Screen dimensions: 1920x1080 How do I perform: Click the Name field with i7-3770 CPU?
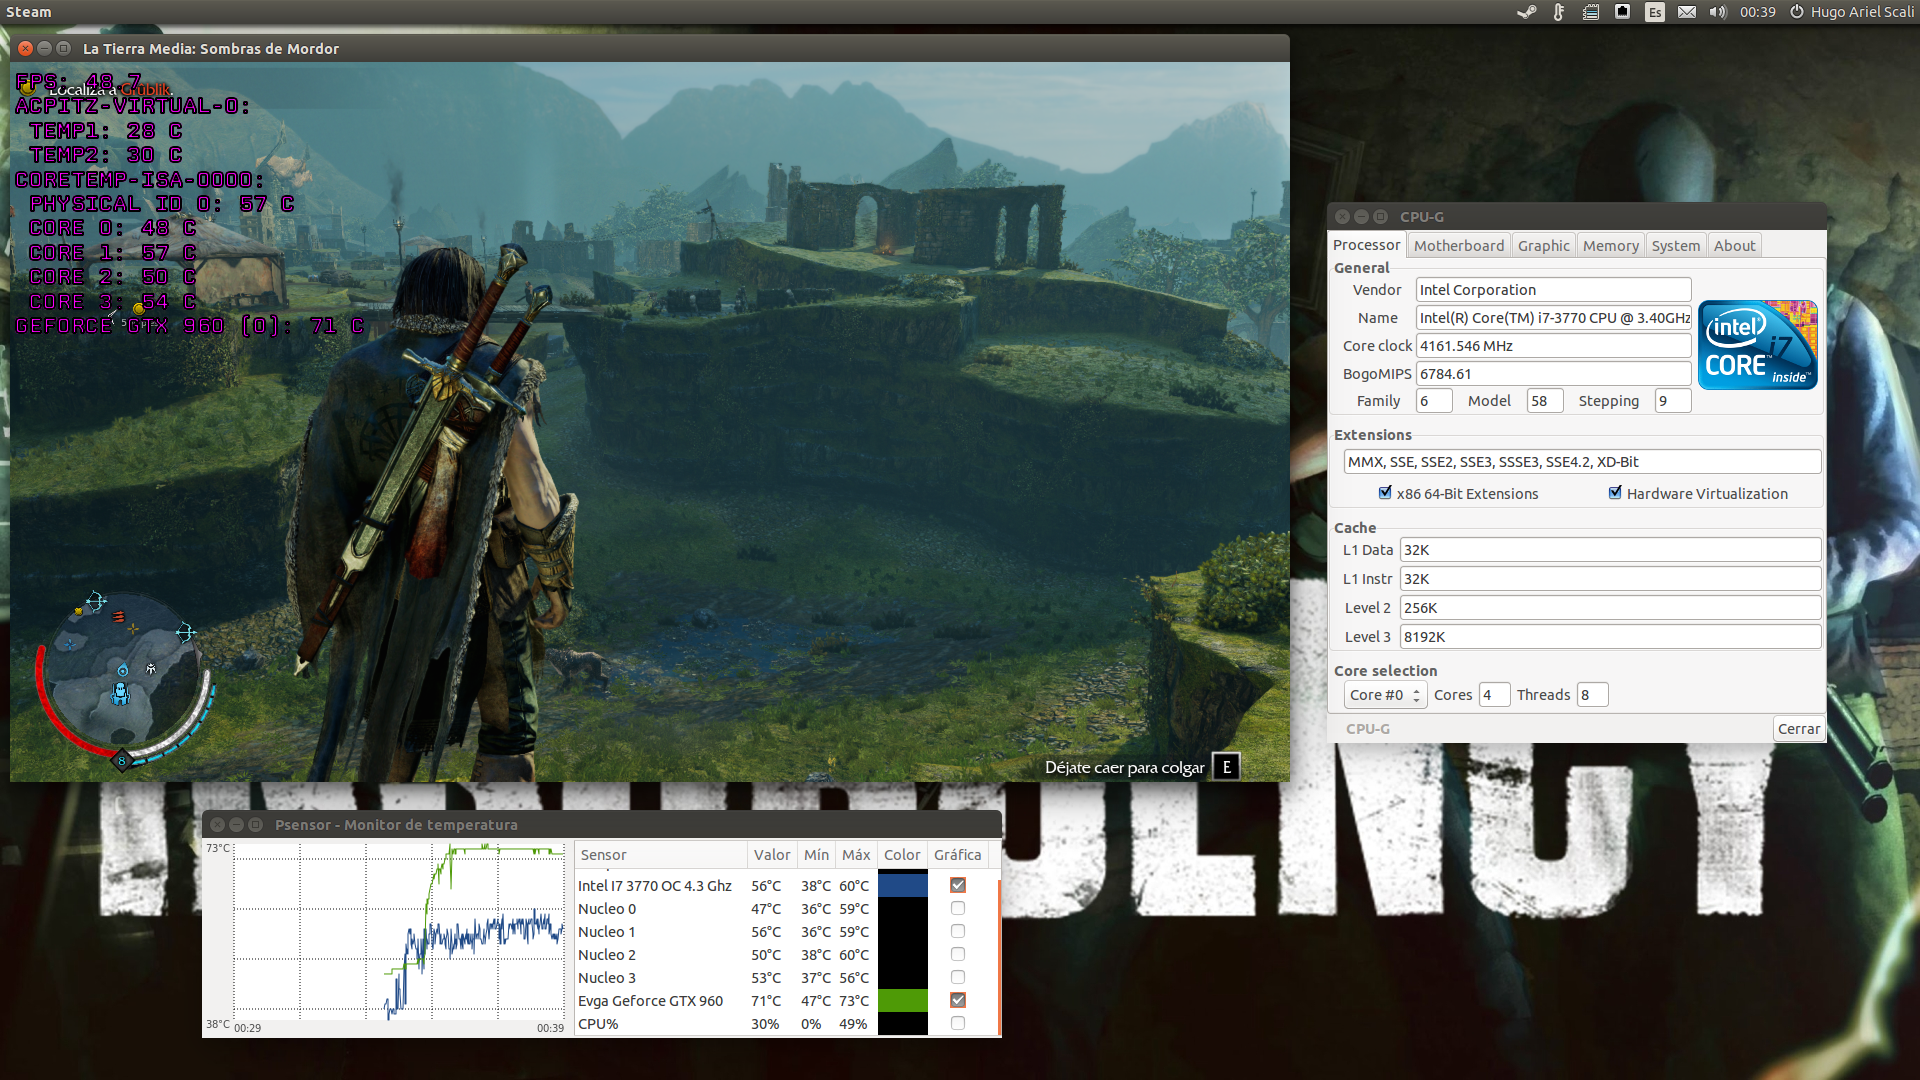pos(1553,318)
